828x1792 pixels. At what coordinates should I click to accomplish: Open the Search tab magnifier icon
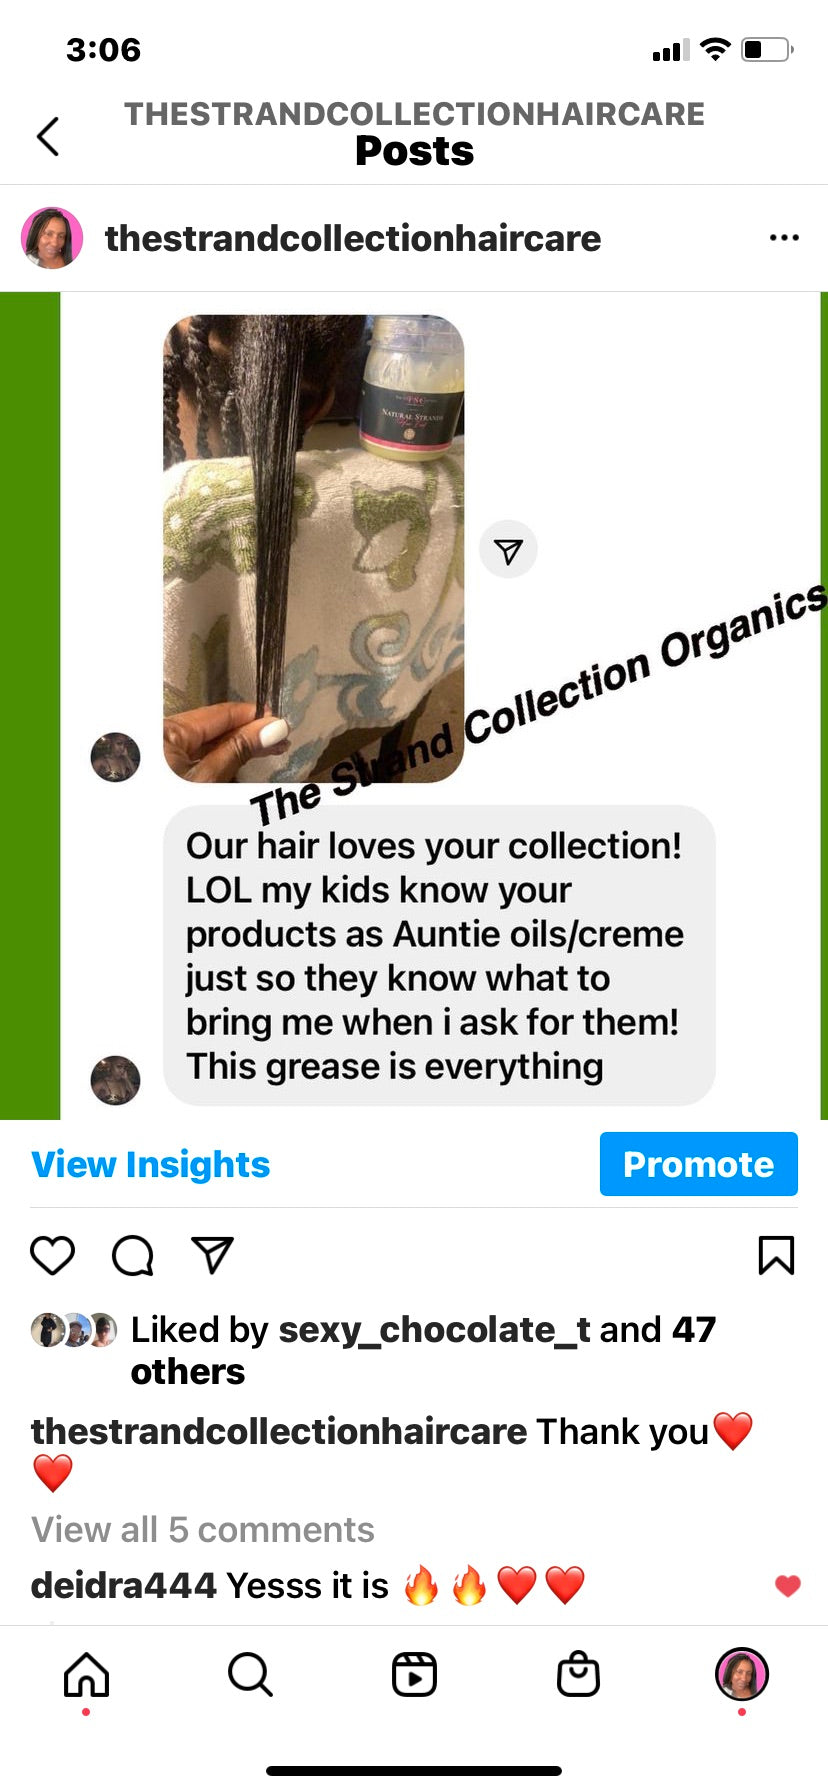(250, 1674)
